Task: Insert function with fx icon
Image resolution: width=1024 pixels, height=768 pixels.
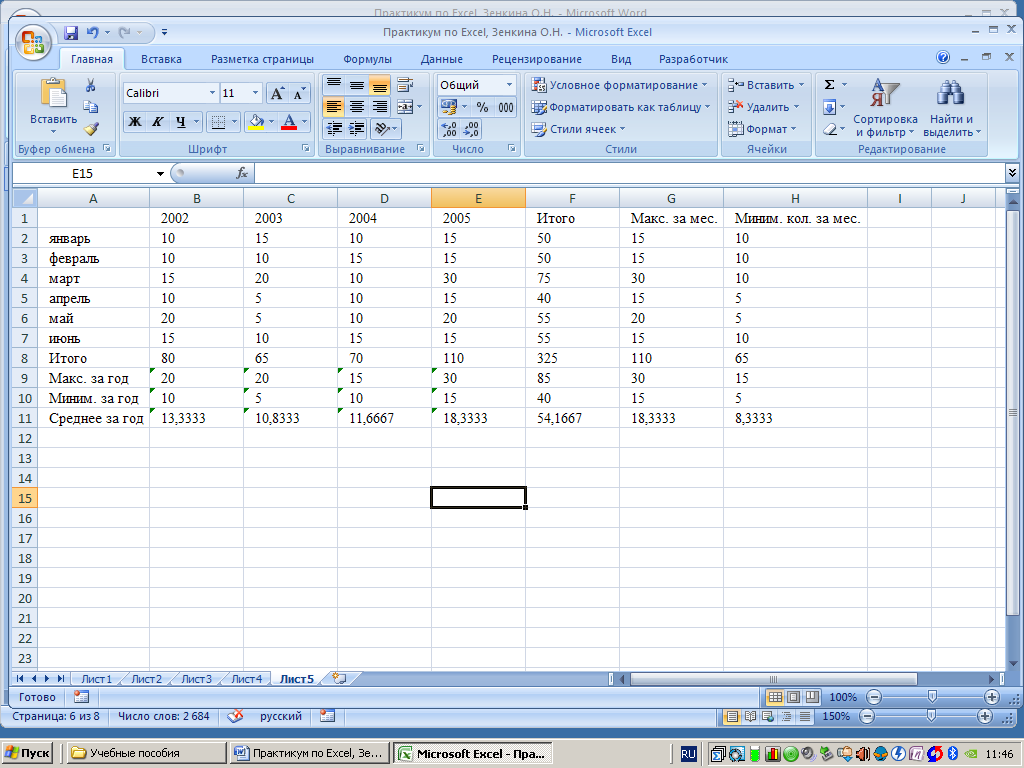Action: click(242, 173)
